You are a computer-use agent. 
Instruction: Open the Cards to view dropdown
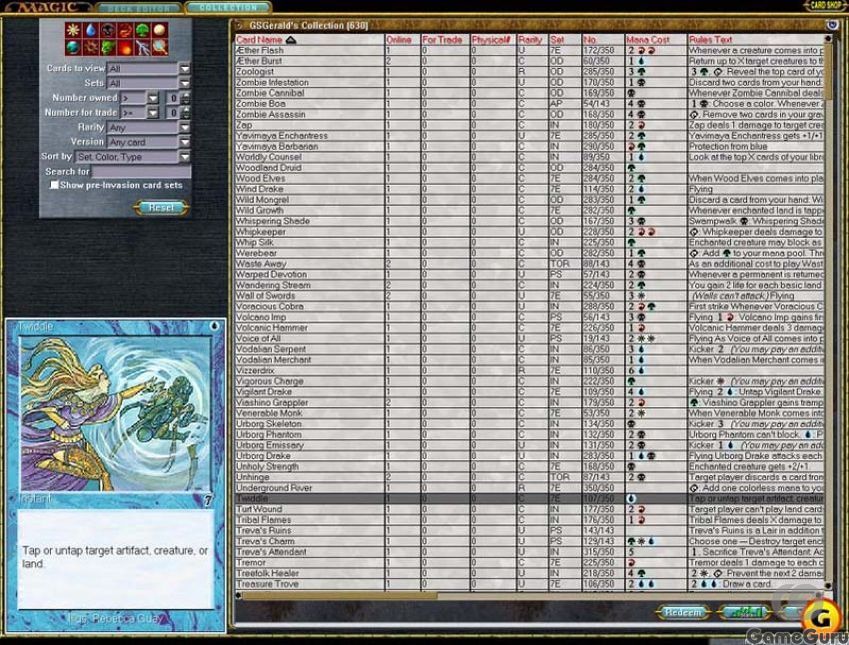point(185,69)
